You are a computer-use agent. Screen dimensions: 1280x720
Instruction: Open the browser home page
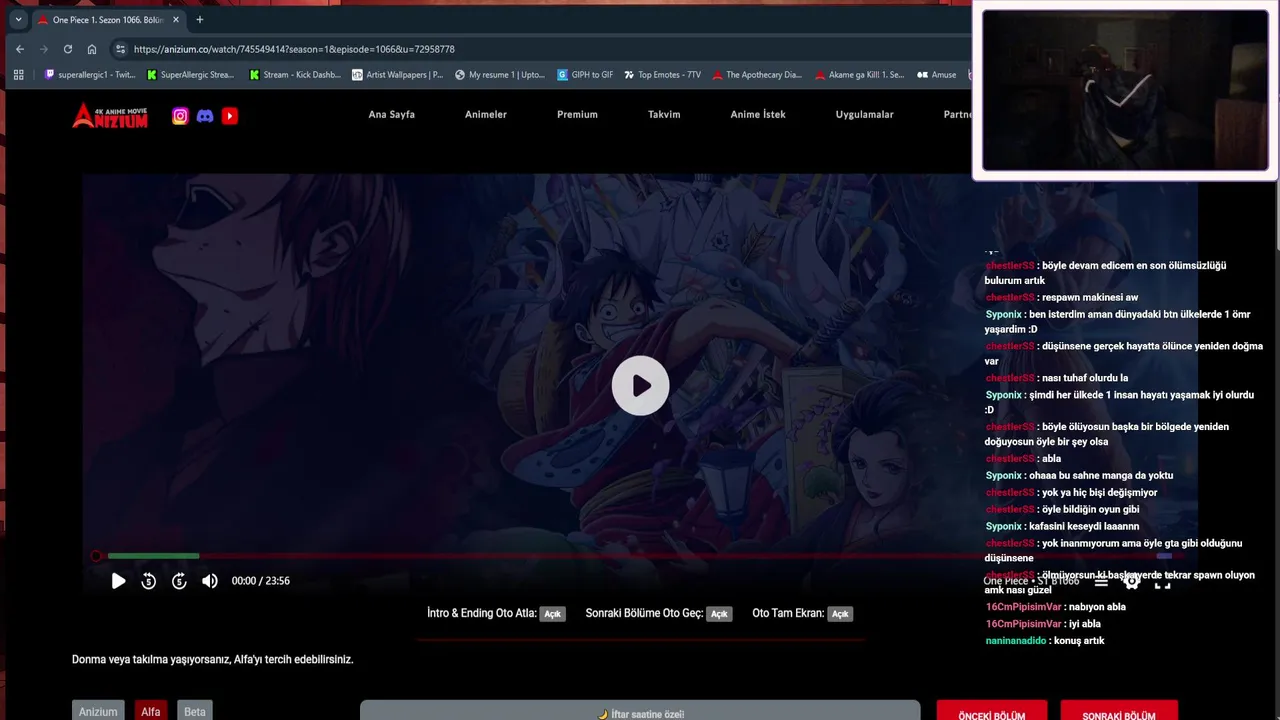[92, 49]
